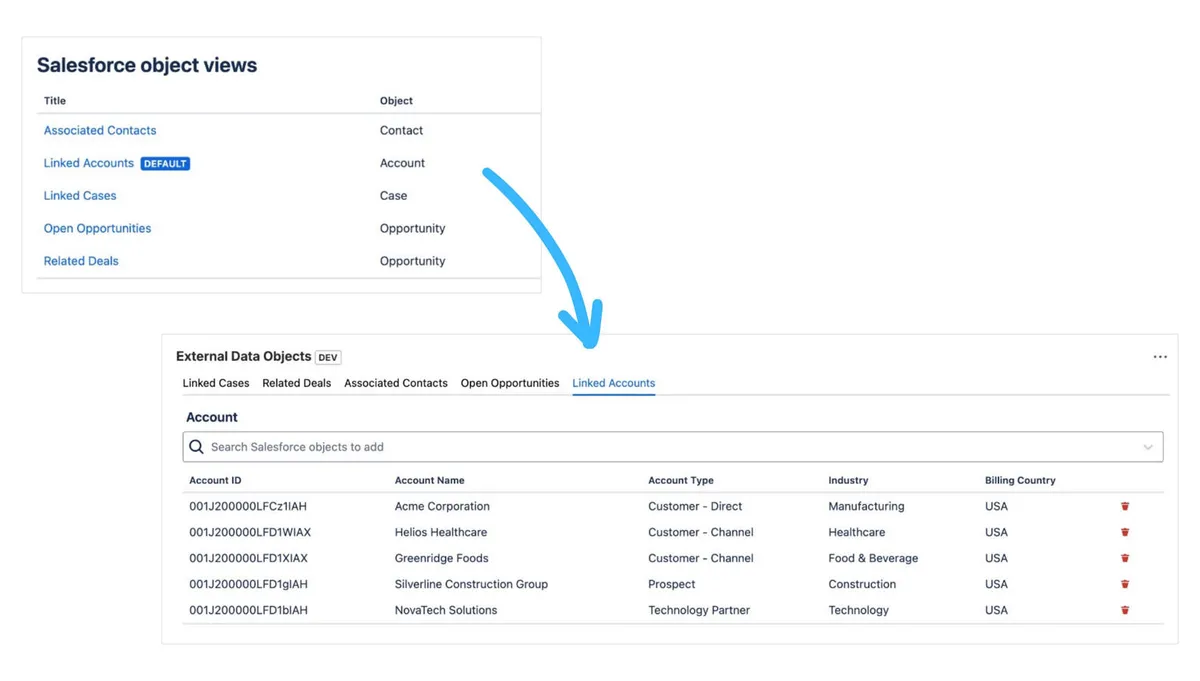Click the Salesforce object views heading
Viewport: 1200px width, 681px height.
pos(147,65)
